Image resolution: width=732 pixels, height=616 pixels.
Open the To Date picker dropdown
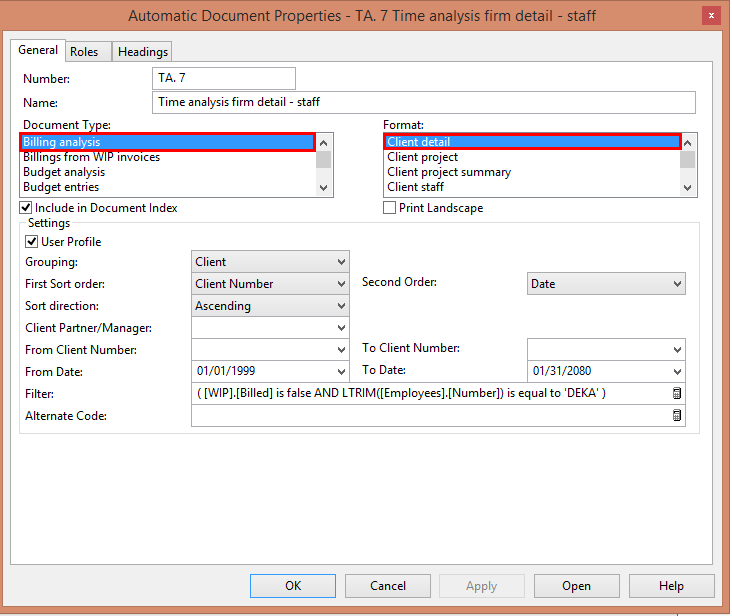677,371
